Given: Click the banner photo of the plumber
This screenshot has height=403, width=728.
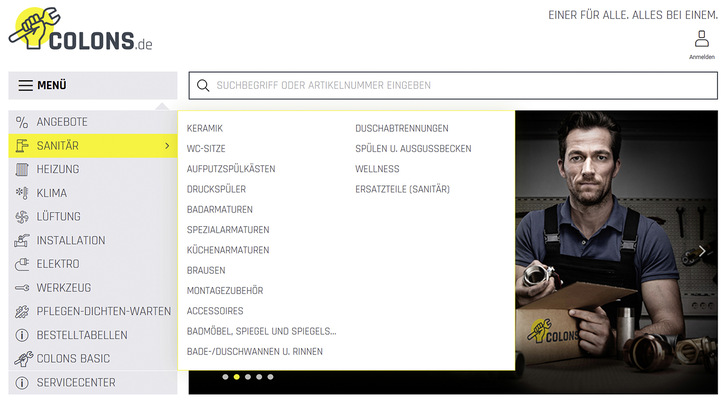Looking at the screenshot, I should [x=617, y=252].
